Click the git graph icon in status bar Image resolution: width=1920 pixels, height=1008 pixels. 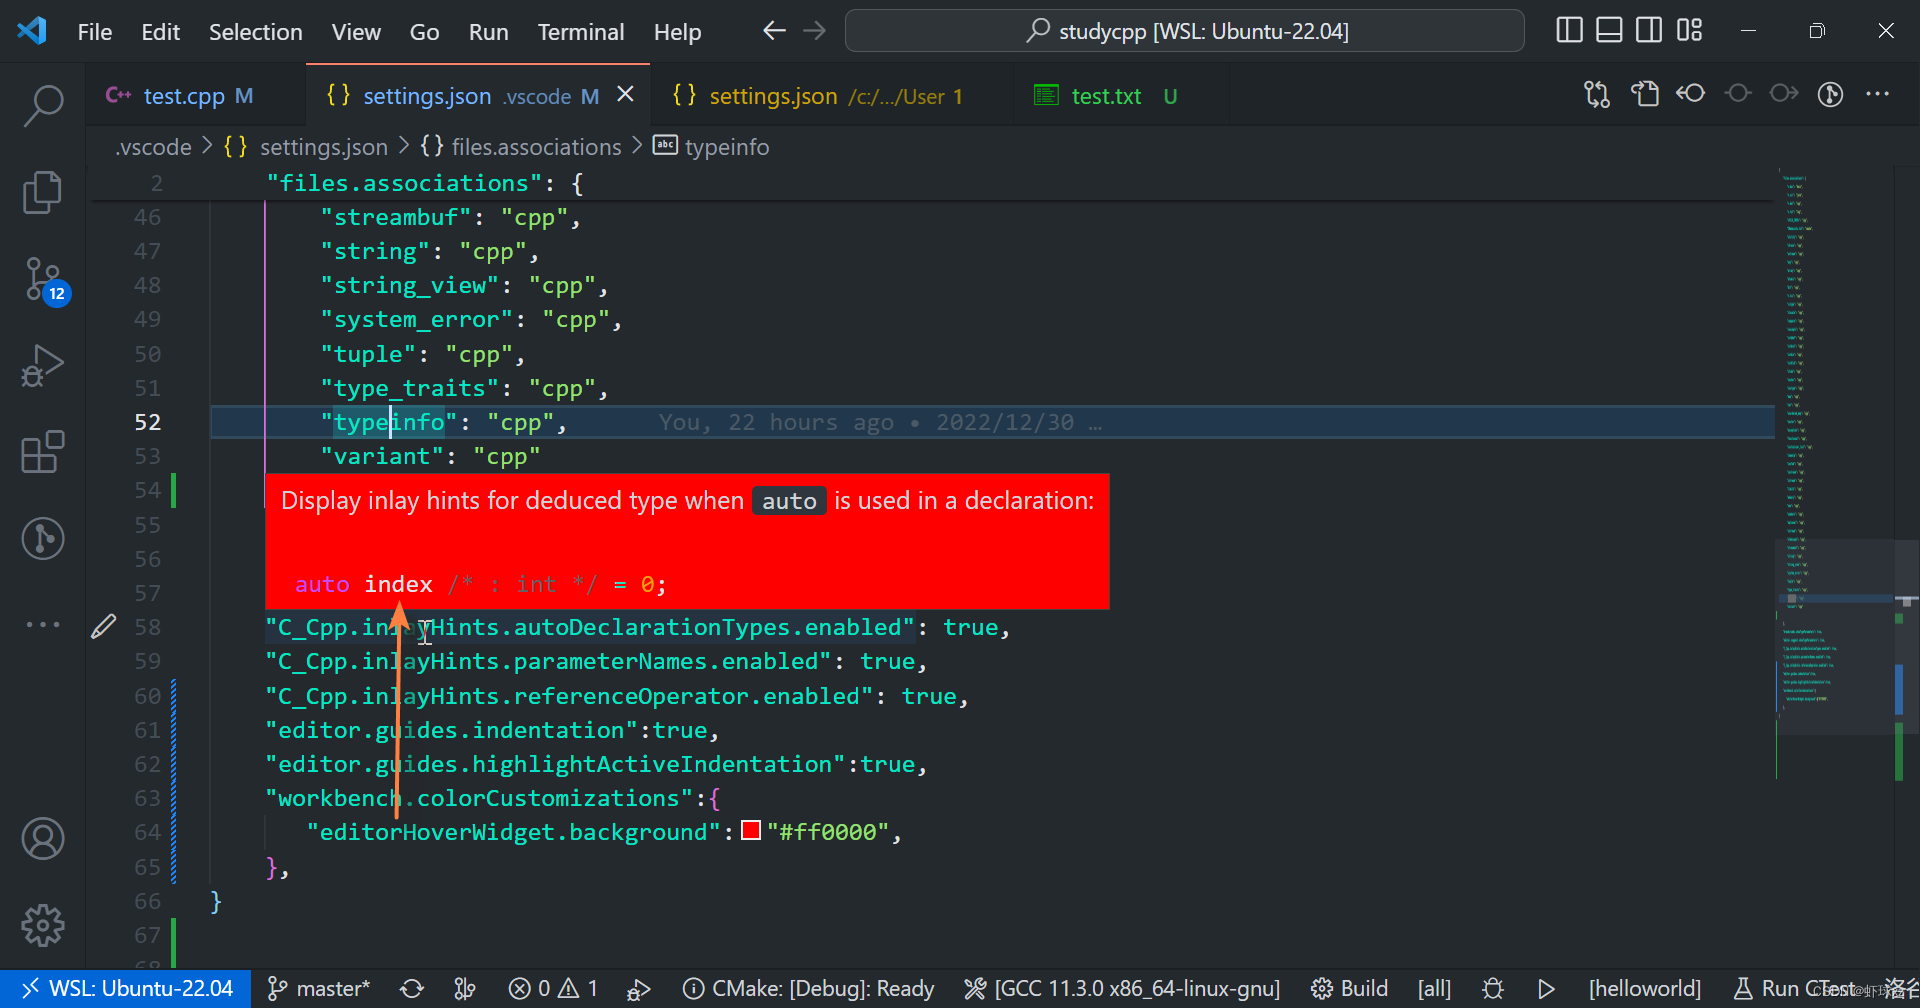pos(465,989)
